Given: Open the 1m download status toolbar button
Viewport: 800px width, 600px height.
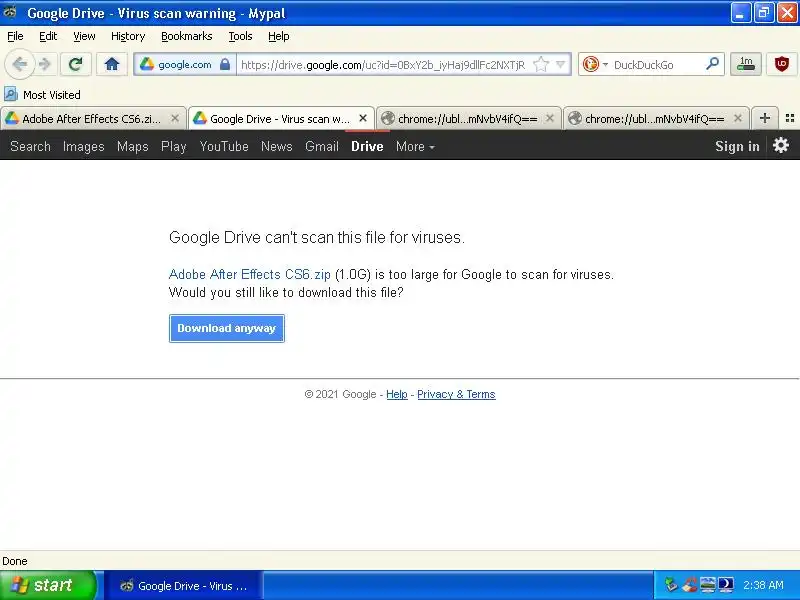Looking at the screenshot, I should click(745, 64).
